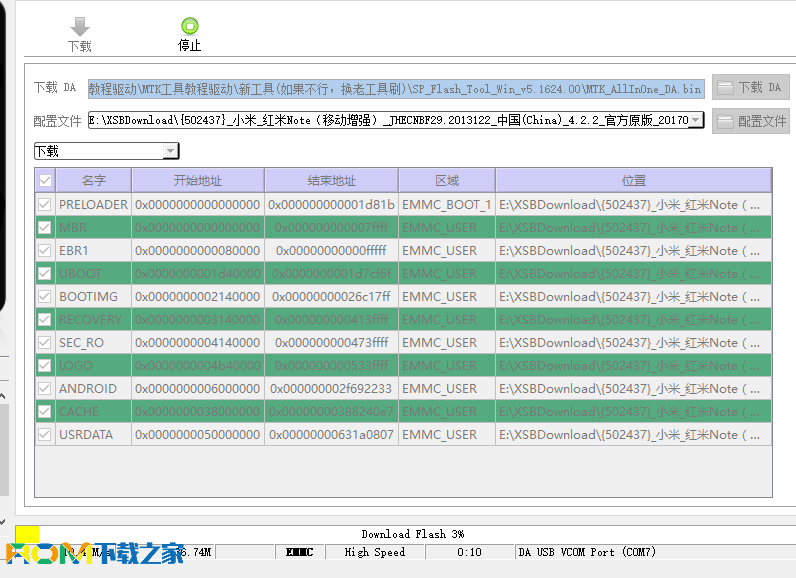Click the USRDATA location path cell
The height and width of the screenshot is (578, 796).
[x=634, y=434]
